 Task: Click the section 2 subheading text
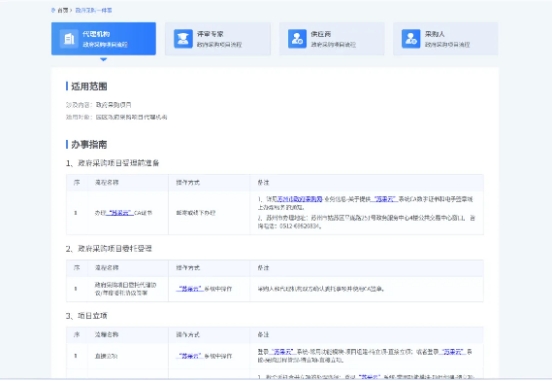pyautogui.click(x=109, y=248)
